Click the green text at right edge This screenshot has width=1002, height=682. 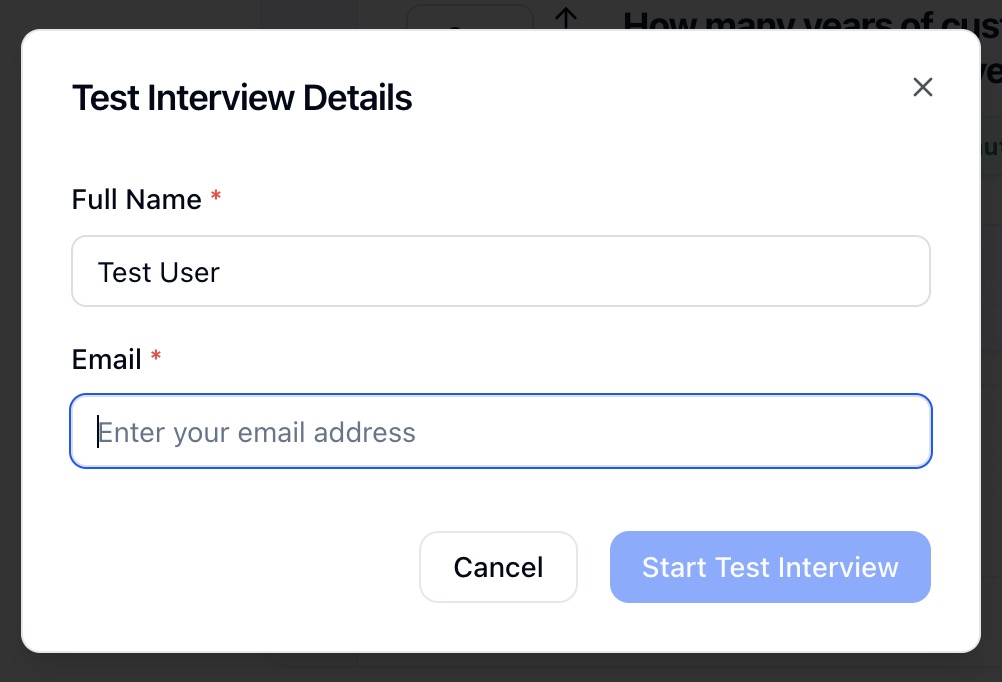[990, 148]
